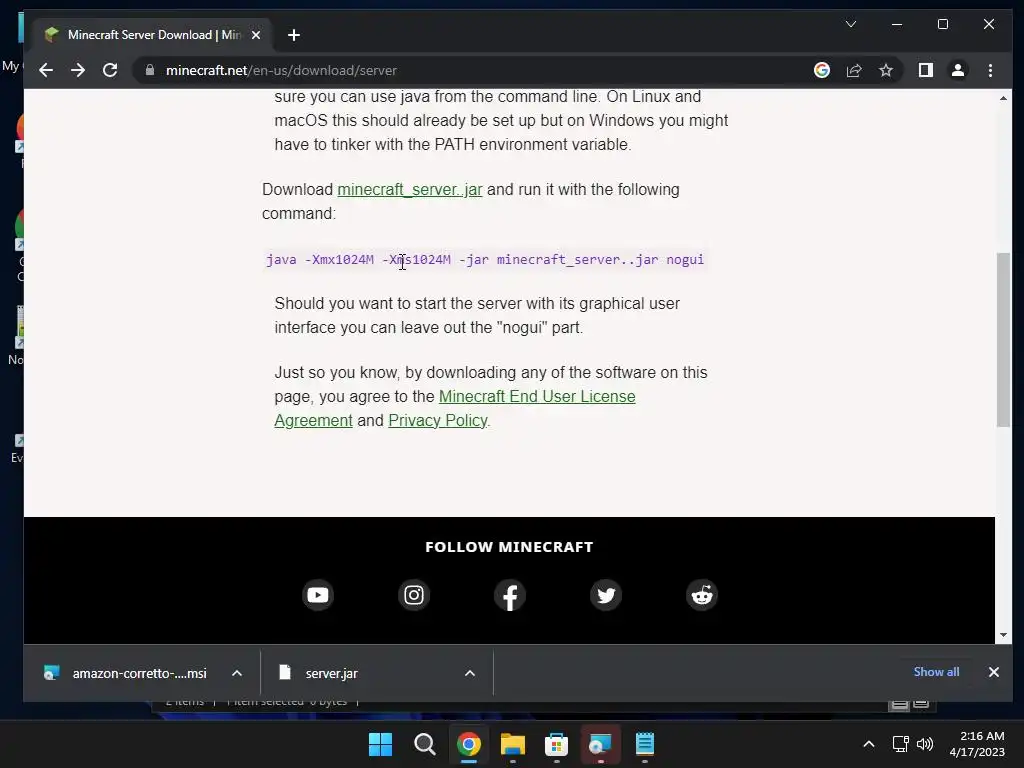1024x768 pixels.
Task: Click the scrollbar down arrow
Action: click(x=1003, y=635)
